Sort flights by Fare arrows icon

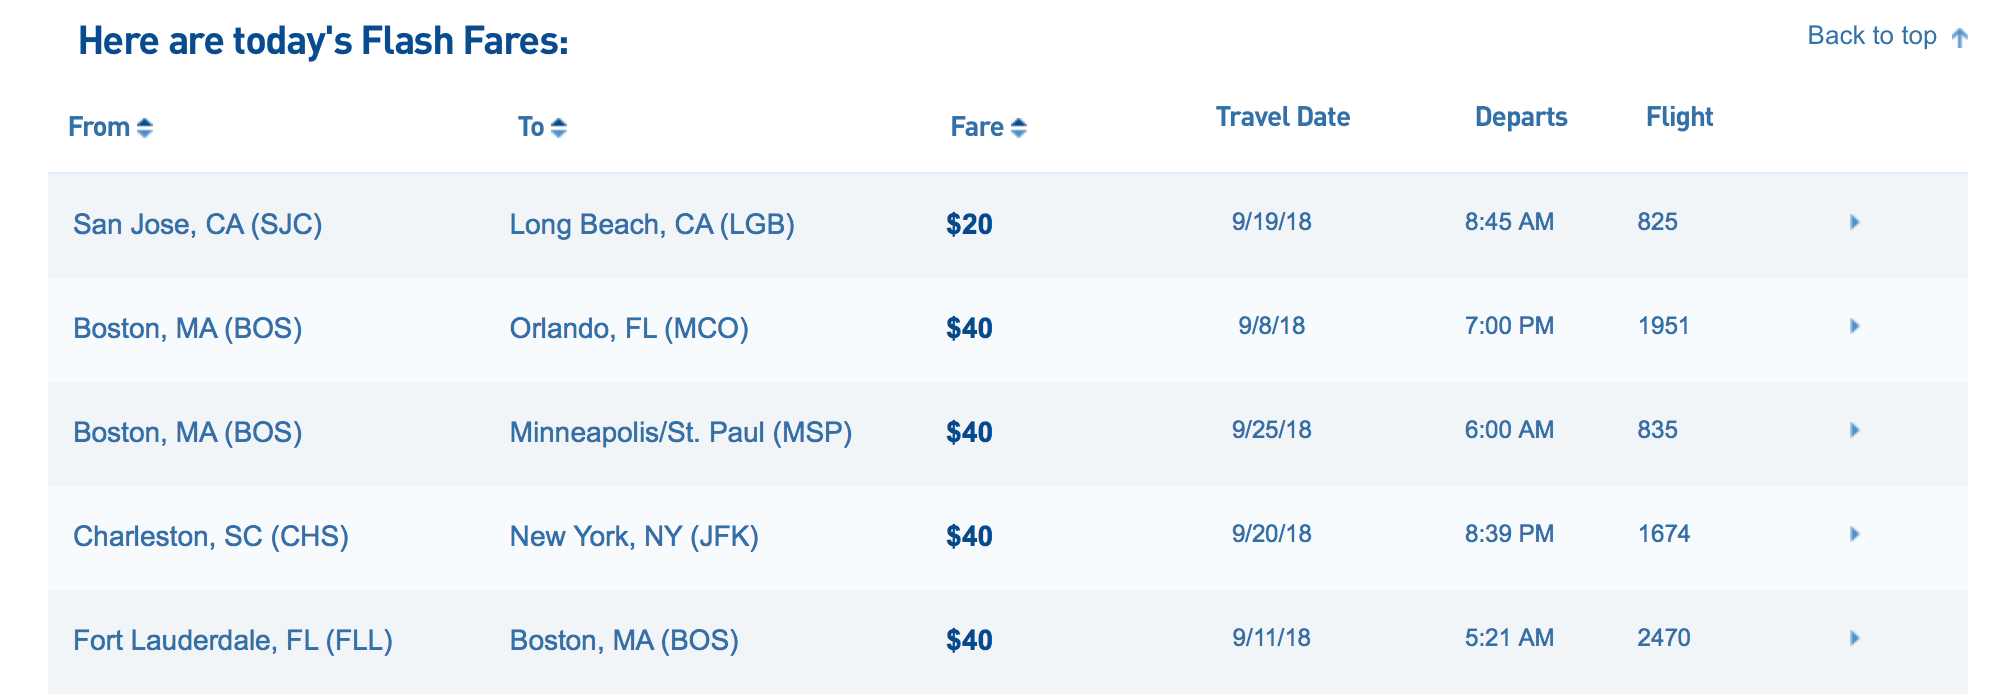[x=1019, y=128]
